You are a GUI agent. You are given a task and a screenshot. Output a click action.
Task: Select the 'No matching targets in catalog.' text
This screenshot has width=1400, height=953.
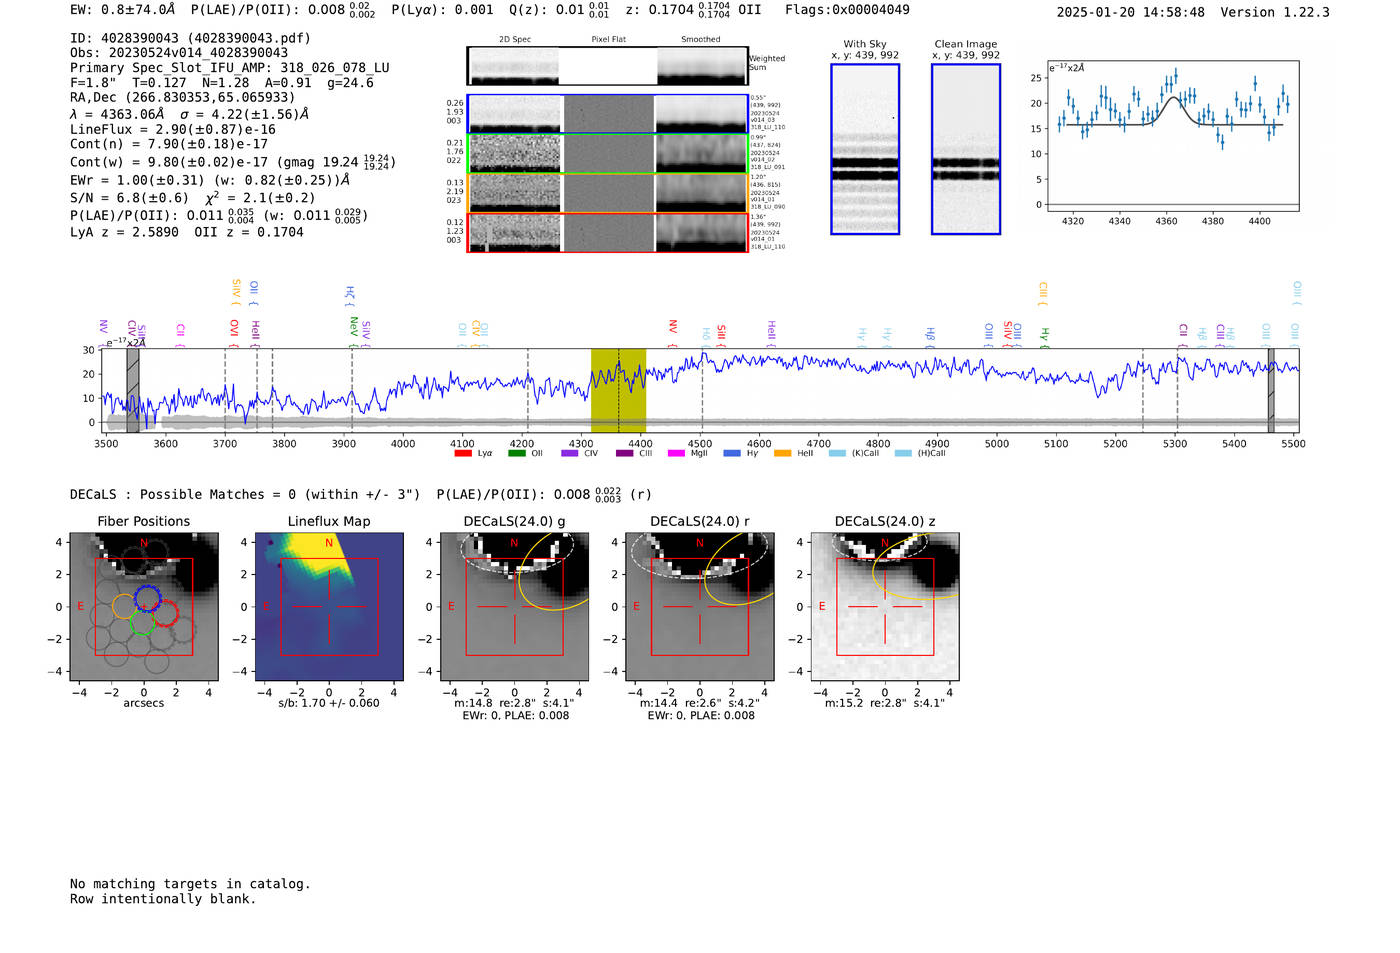(x=190, y=884)
